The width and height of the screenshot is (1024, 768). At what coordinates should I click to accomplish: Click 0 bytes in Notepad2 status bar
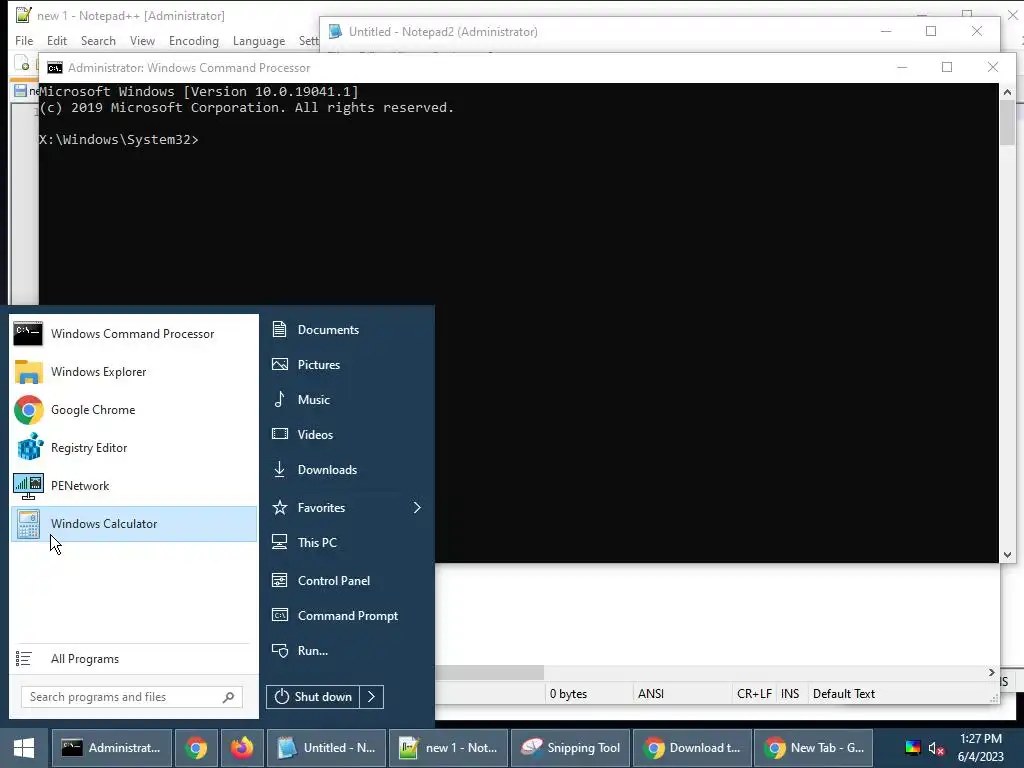[568, 694]
